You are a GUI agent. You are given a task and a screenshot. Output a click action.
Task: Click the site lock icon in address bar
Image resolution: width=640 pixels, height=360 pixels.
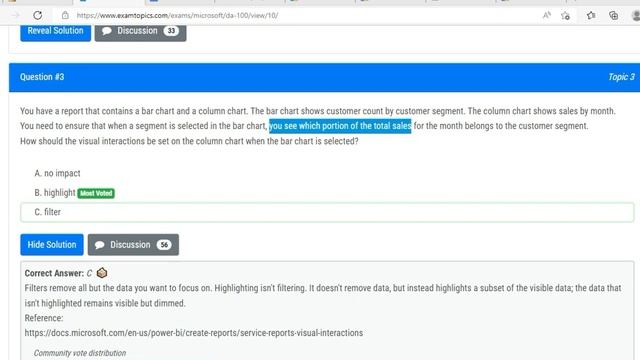pos(65,16)
